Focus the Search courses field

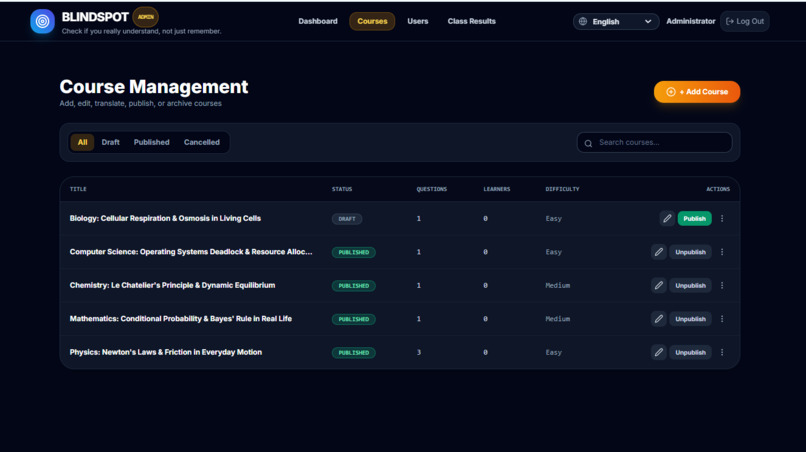pyautogui.click(x=654, y=142)
